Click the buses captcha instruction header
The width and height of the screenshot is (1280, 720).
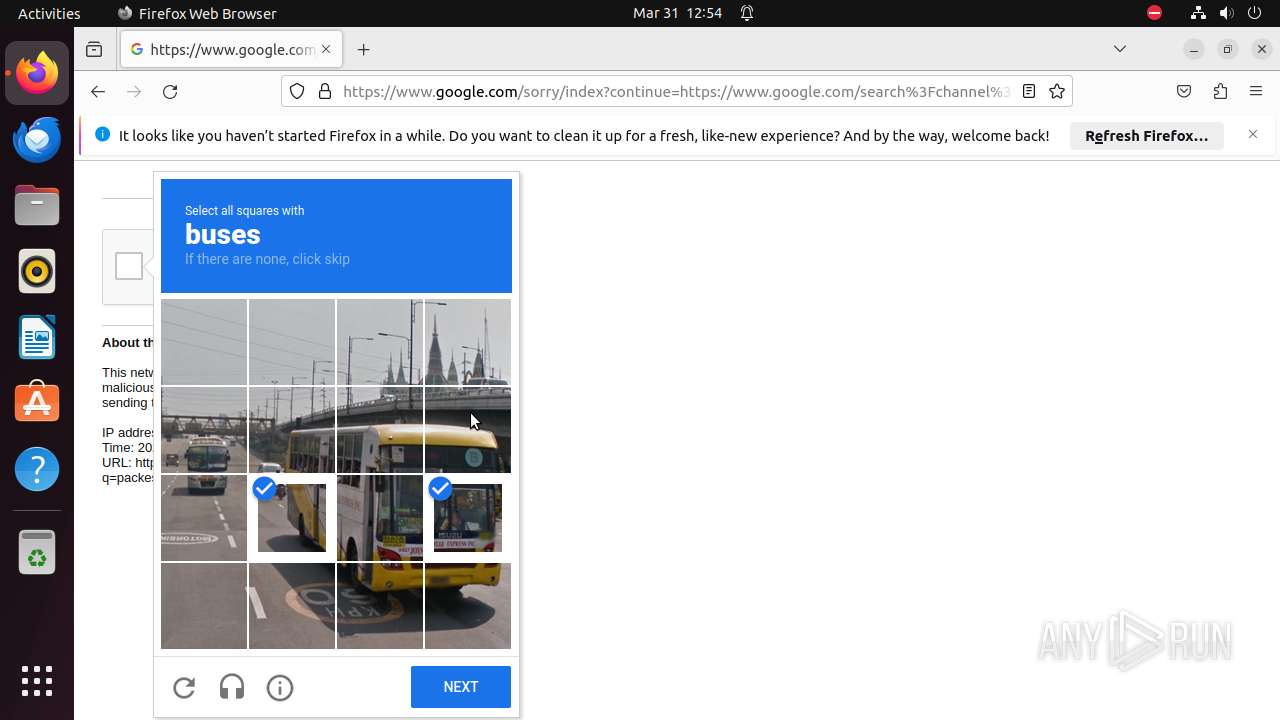click(336, 236)
